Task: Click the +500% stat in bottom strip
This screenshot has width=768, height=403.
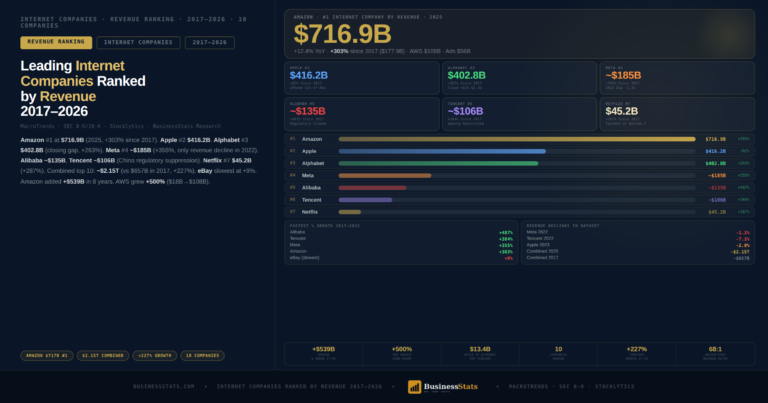Action: tap(402, 353)
